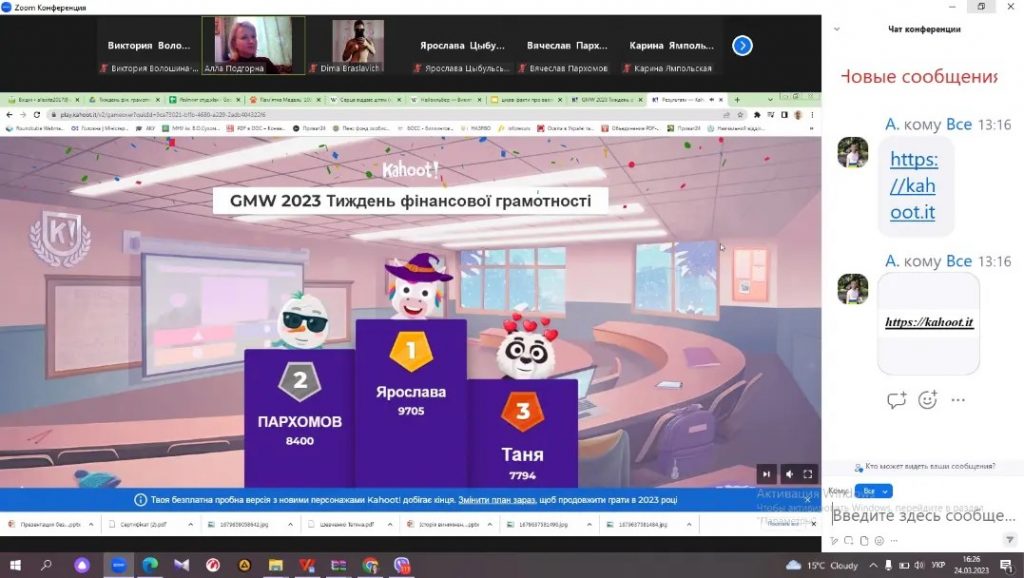Open the three-dots more options under chat message
This screenshot has width=1024, height=578.
coord(958,400)
